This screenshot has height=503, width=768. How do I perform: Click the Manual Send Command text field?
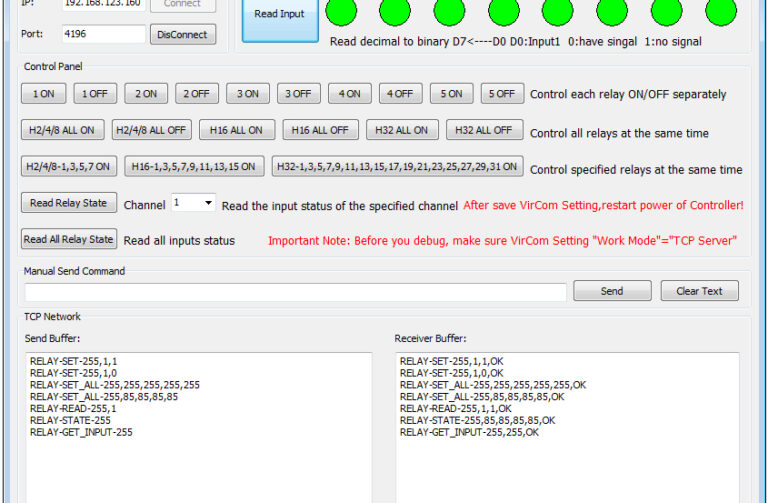point(296,292)
